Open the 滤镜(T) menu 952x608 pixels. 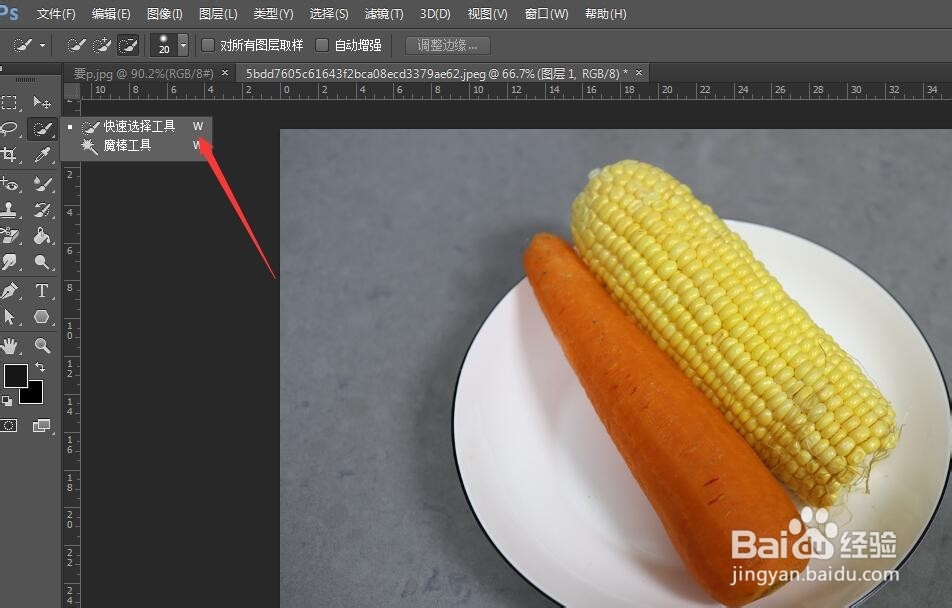tap(384, 13)
